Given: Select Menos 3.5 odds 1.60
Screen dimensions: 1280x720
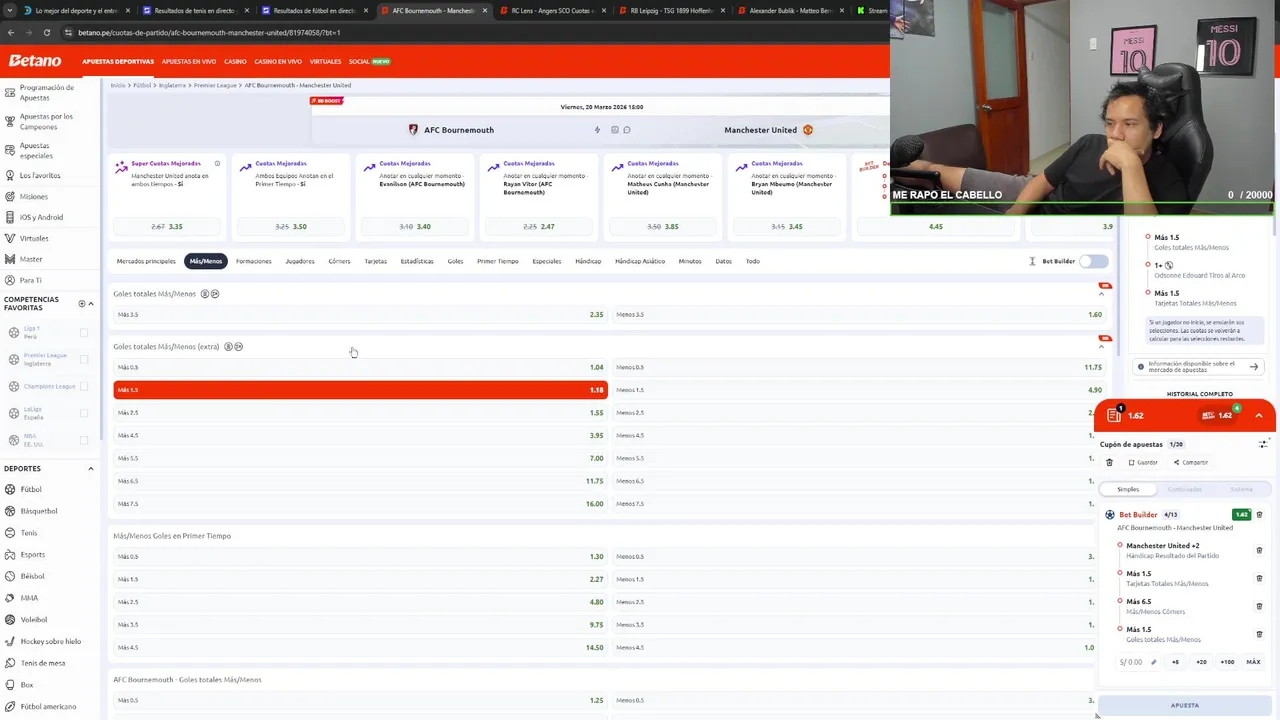Looking at the screenshot, I should [x=860, y=314].
